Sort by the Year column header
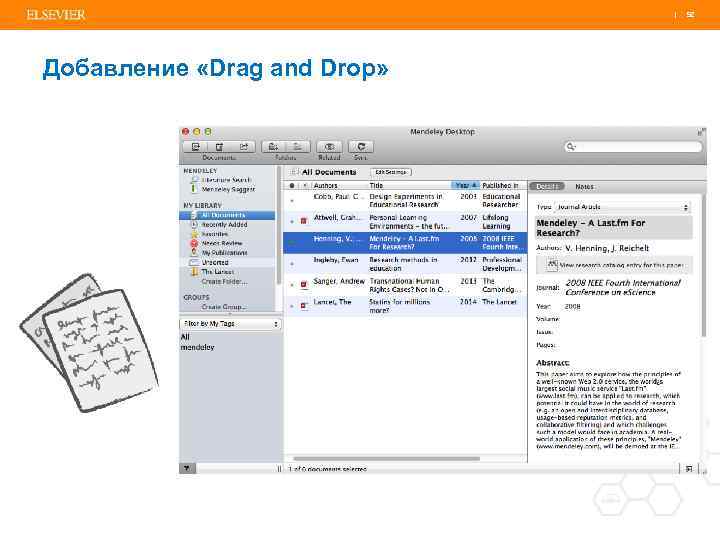This screenshot has height=540, width=720. [x=466, y=186]
